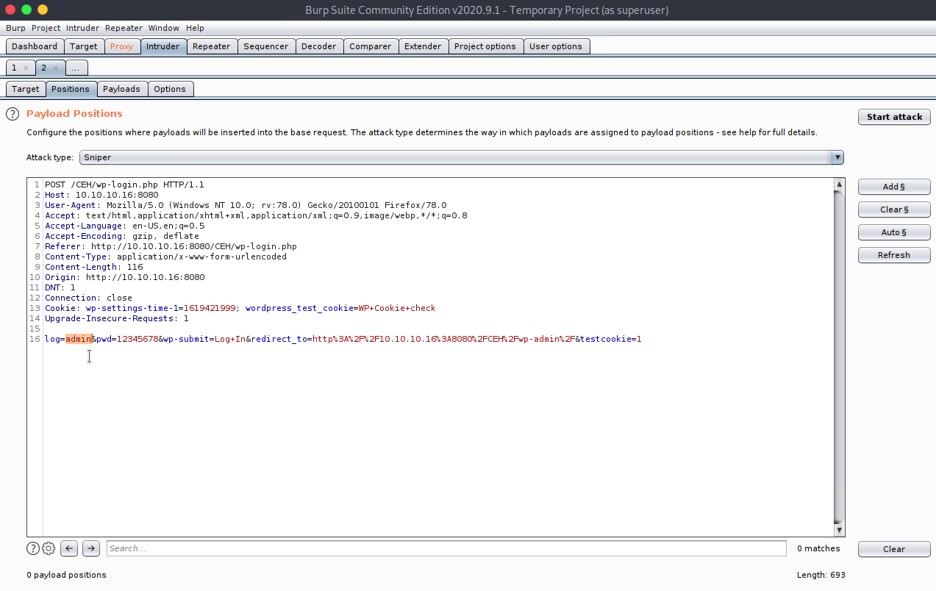The image size is (936, 591).
Task: Switch to the Decoder tab
Action: 318,46
